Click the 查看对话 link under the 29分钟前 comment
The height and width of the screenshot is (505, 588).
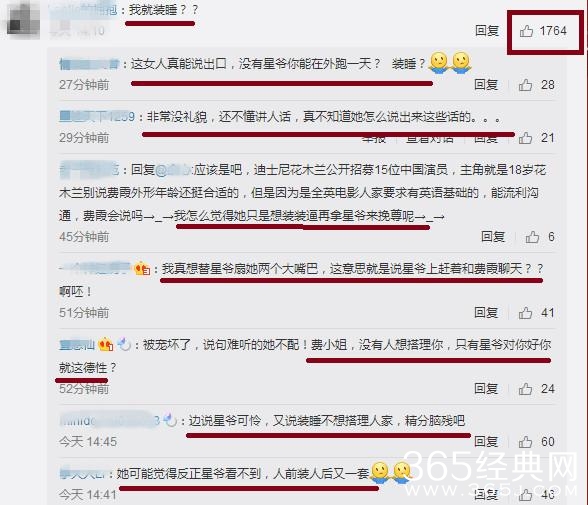430,140
